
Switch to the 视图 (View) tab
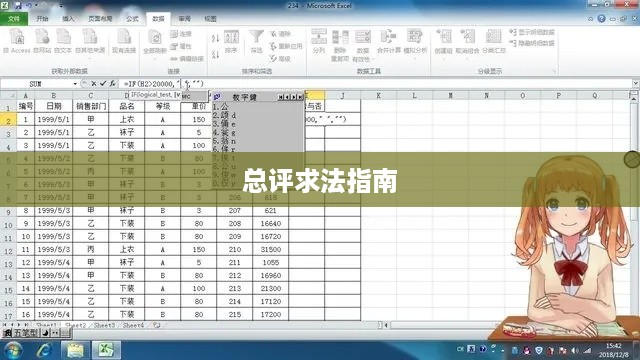tap(210, 19)
